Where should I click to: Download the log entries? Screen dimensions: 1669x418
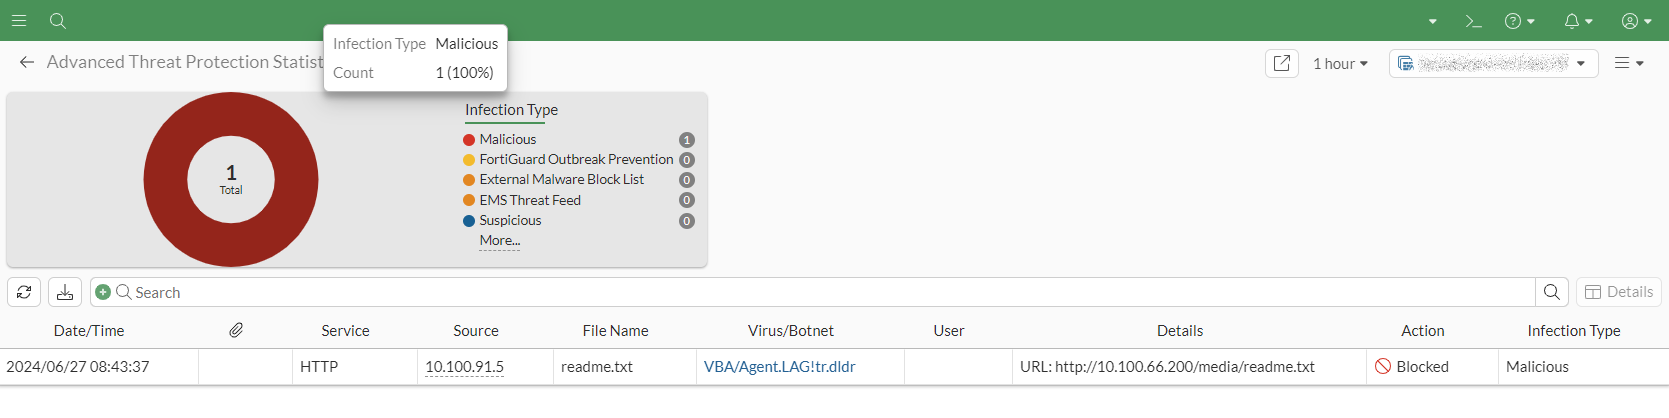(65, 292)
